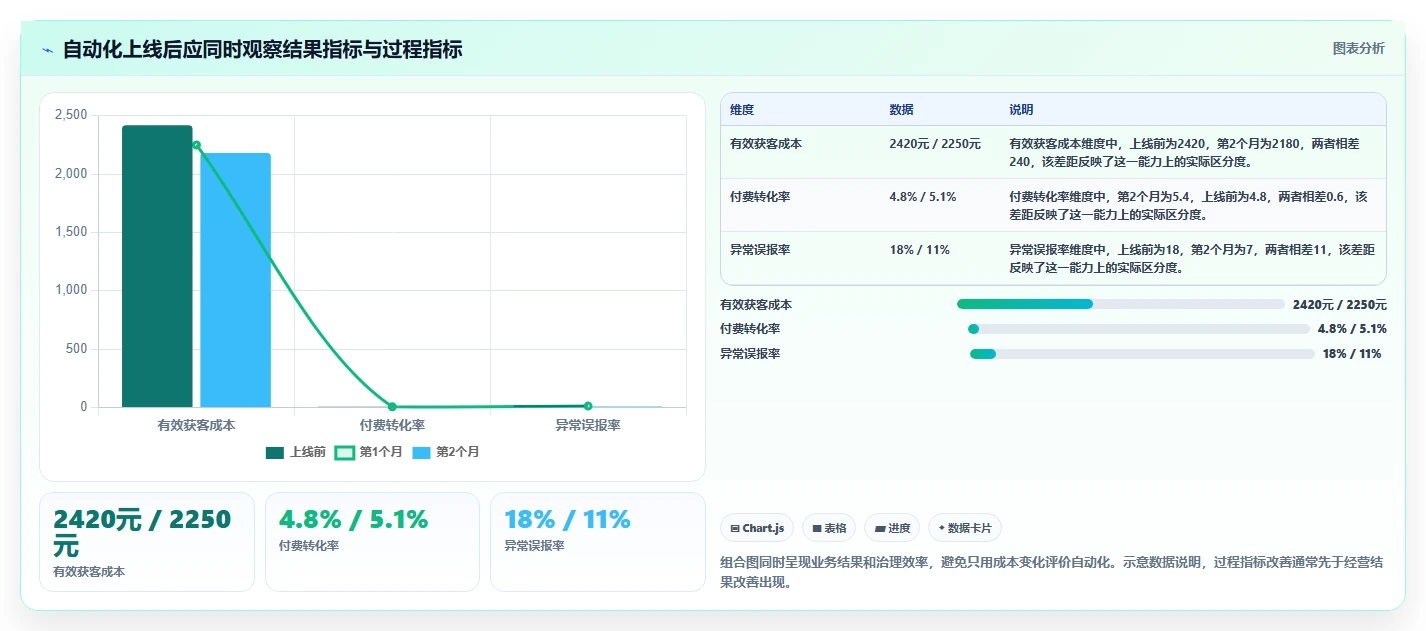Open the 图表分析 label in the header
The image size is (1426, 631).
pos(1359,48)
